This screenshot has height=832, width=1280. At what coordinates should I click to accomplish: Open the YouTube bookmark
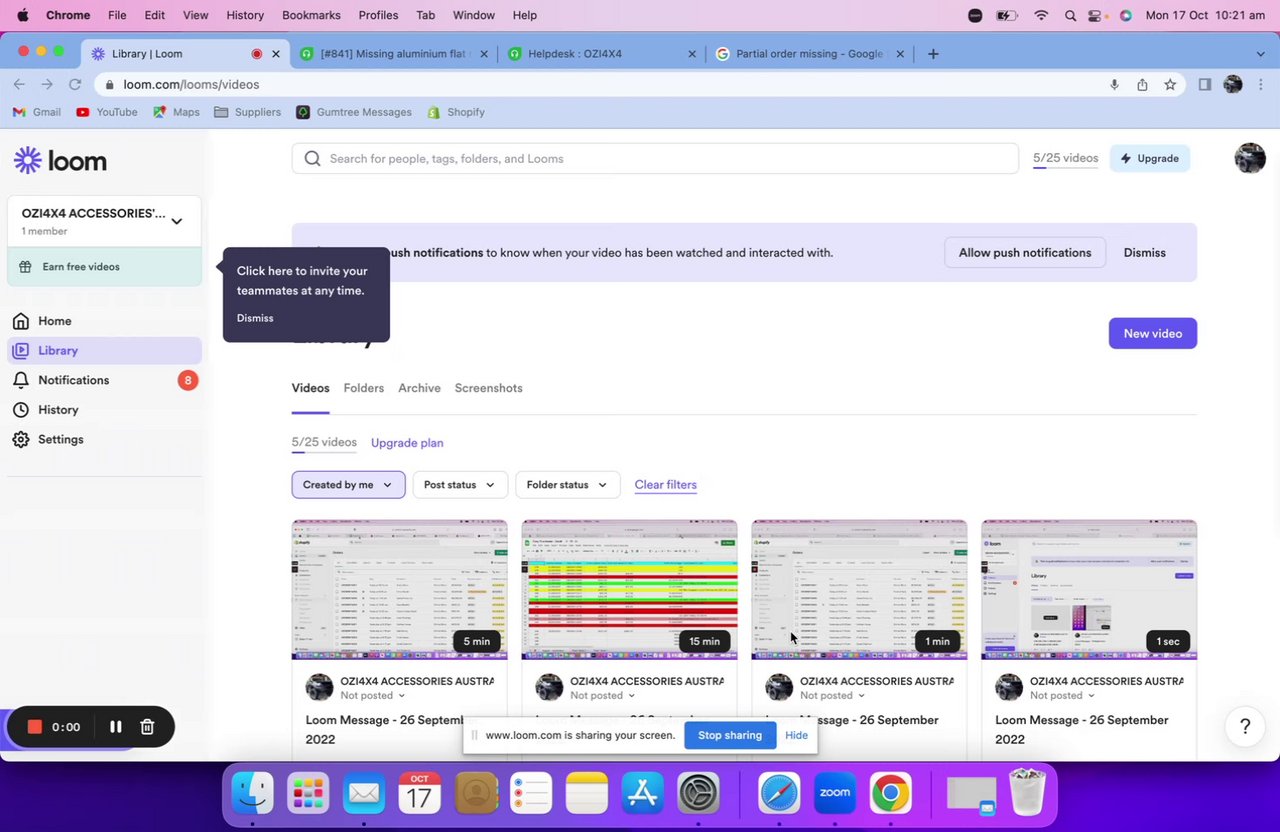tap(107, 112)
